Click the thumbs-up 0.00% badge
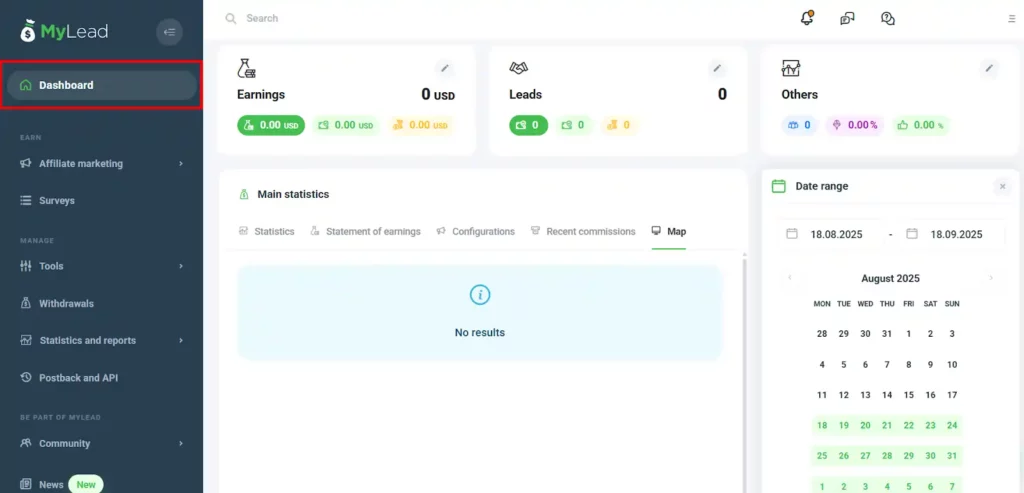Image resolution: width=1024 pixels, height=493 pixels. click(x=920, y=125)
